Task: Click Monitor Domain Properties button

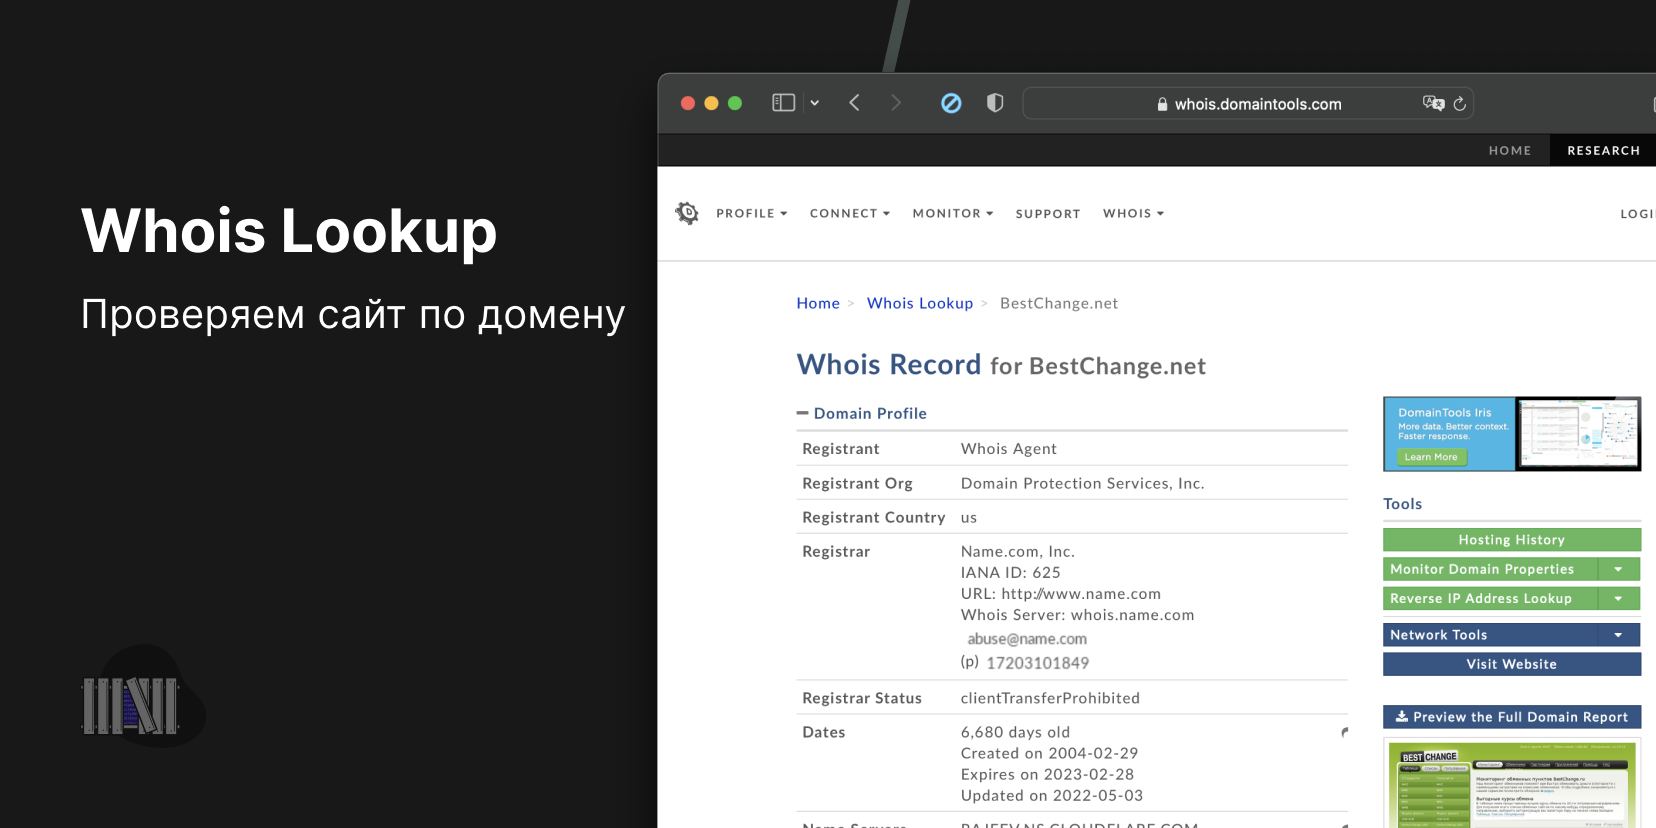Action: click(x=1490, y=569)
